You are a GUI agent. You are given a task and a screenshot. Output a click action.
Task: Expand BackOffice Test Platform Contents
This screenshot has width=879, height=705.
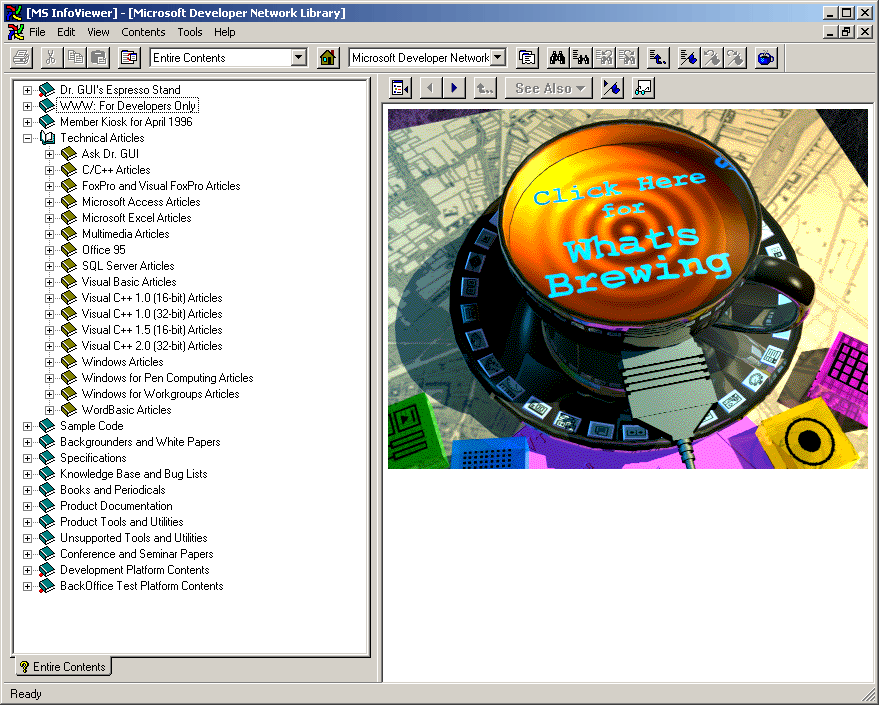point(27,586)
